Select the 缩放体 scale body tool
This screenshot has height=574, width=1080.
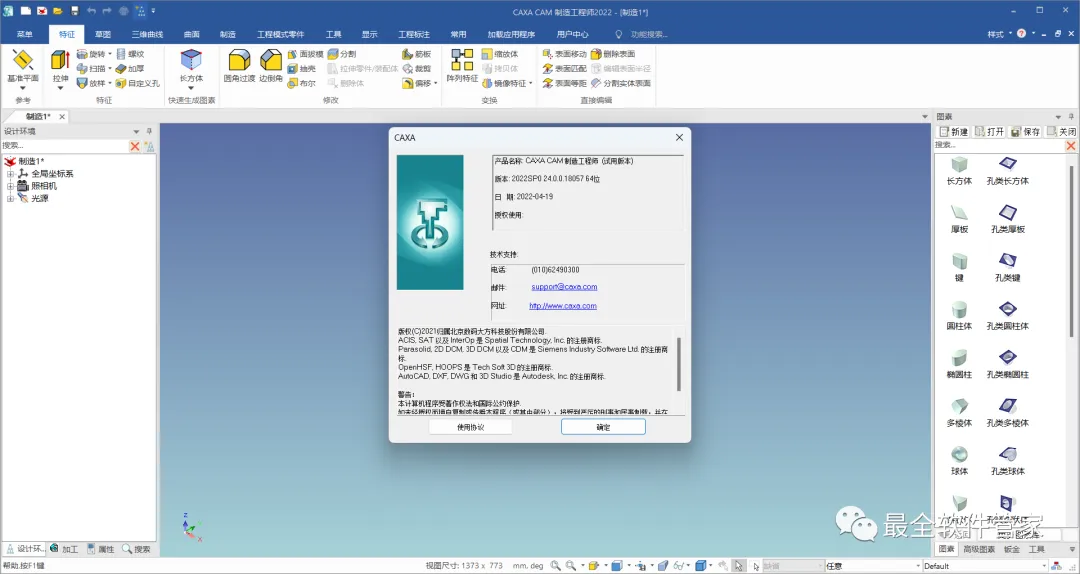[500, 54]
